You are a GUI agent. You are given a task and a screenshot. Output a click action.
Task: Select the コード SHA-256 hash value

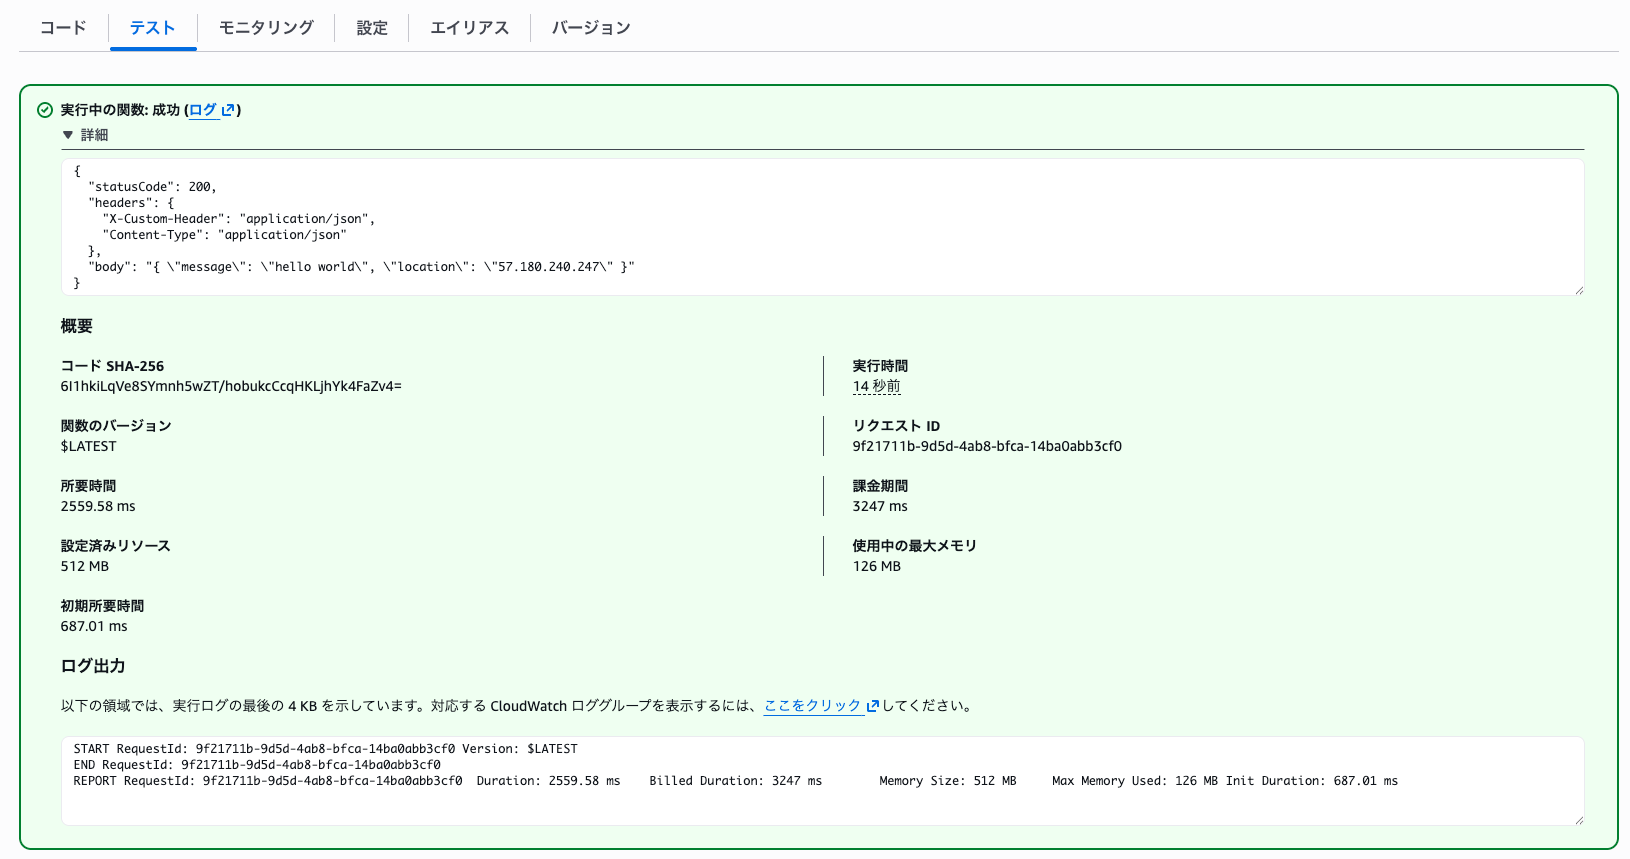pos(231,386)
